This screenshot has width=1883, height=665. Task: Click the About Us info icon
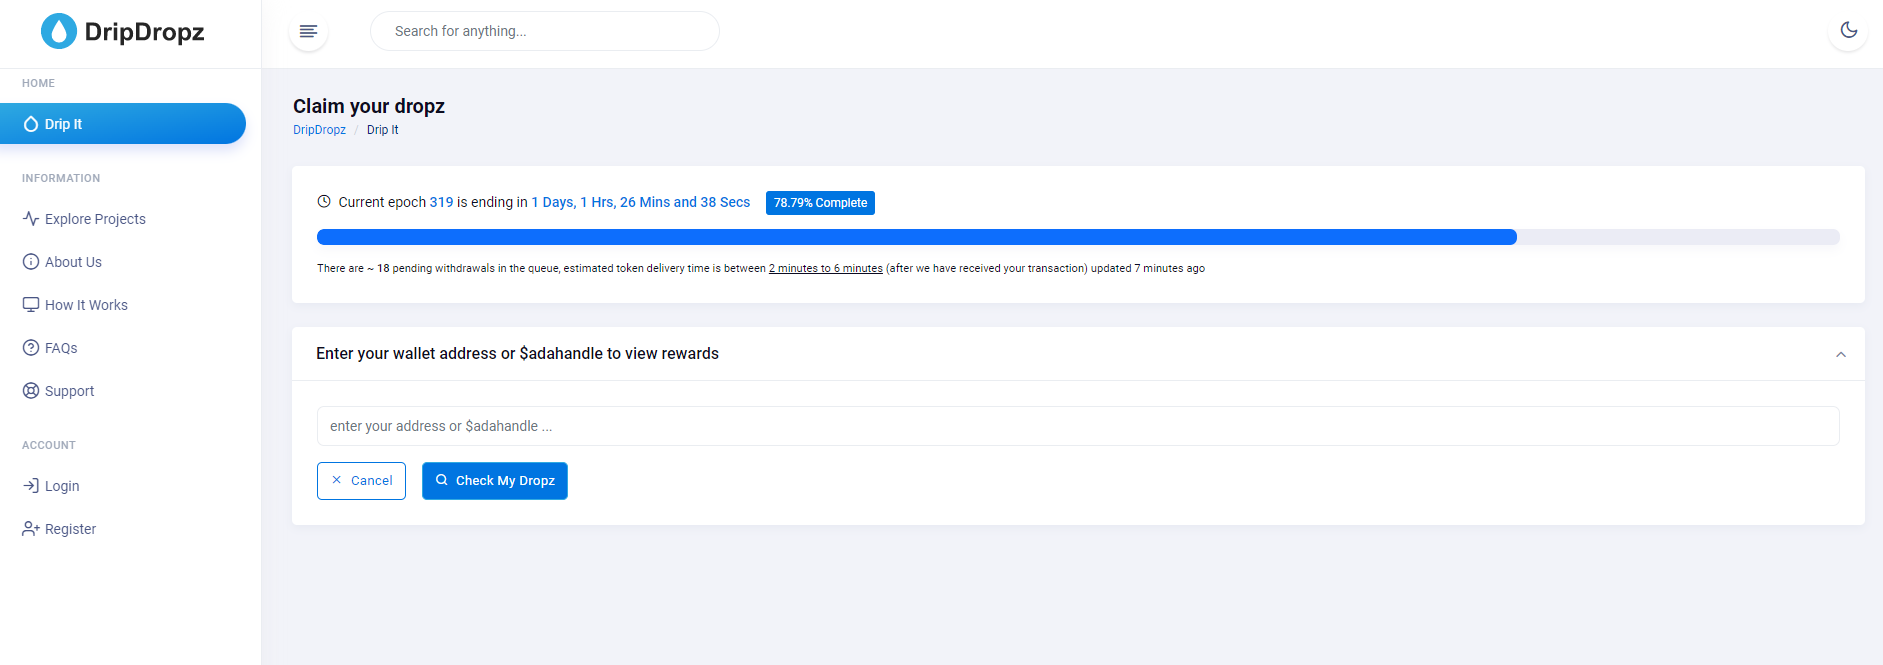coord(31,261)
